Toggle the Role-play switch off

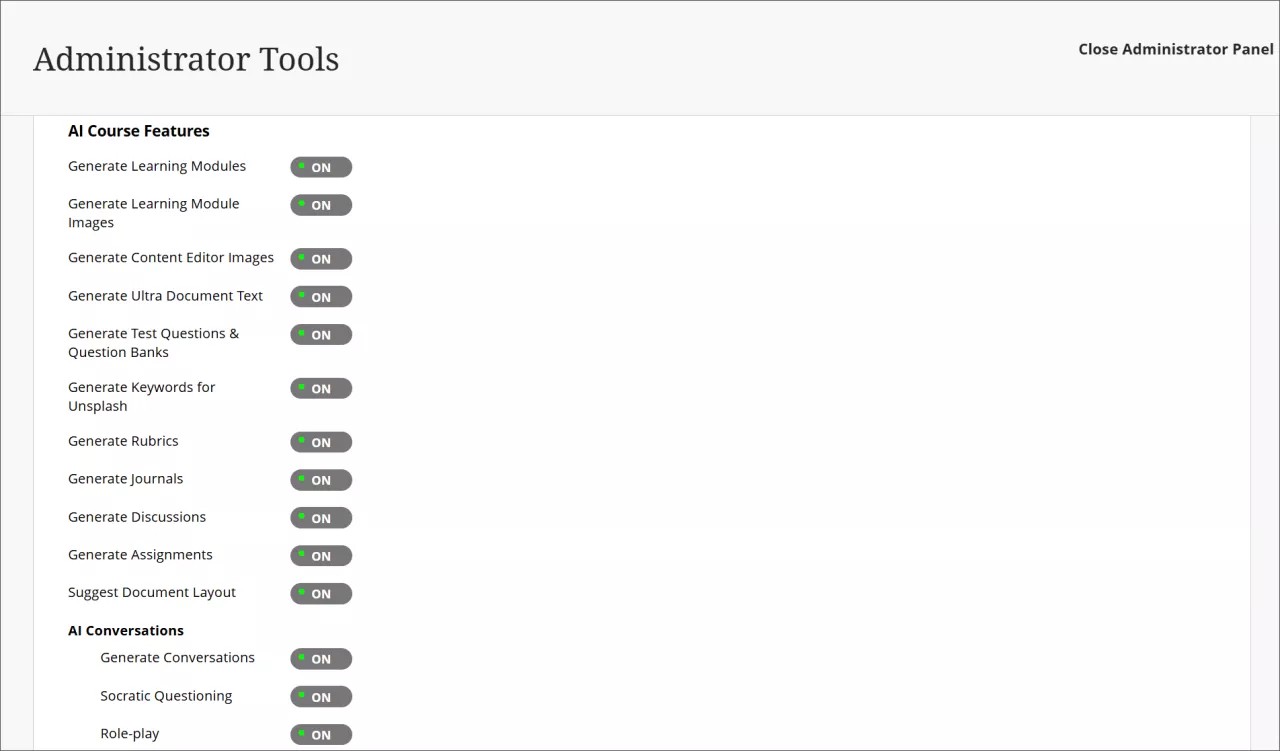tap(320, 734)
